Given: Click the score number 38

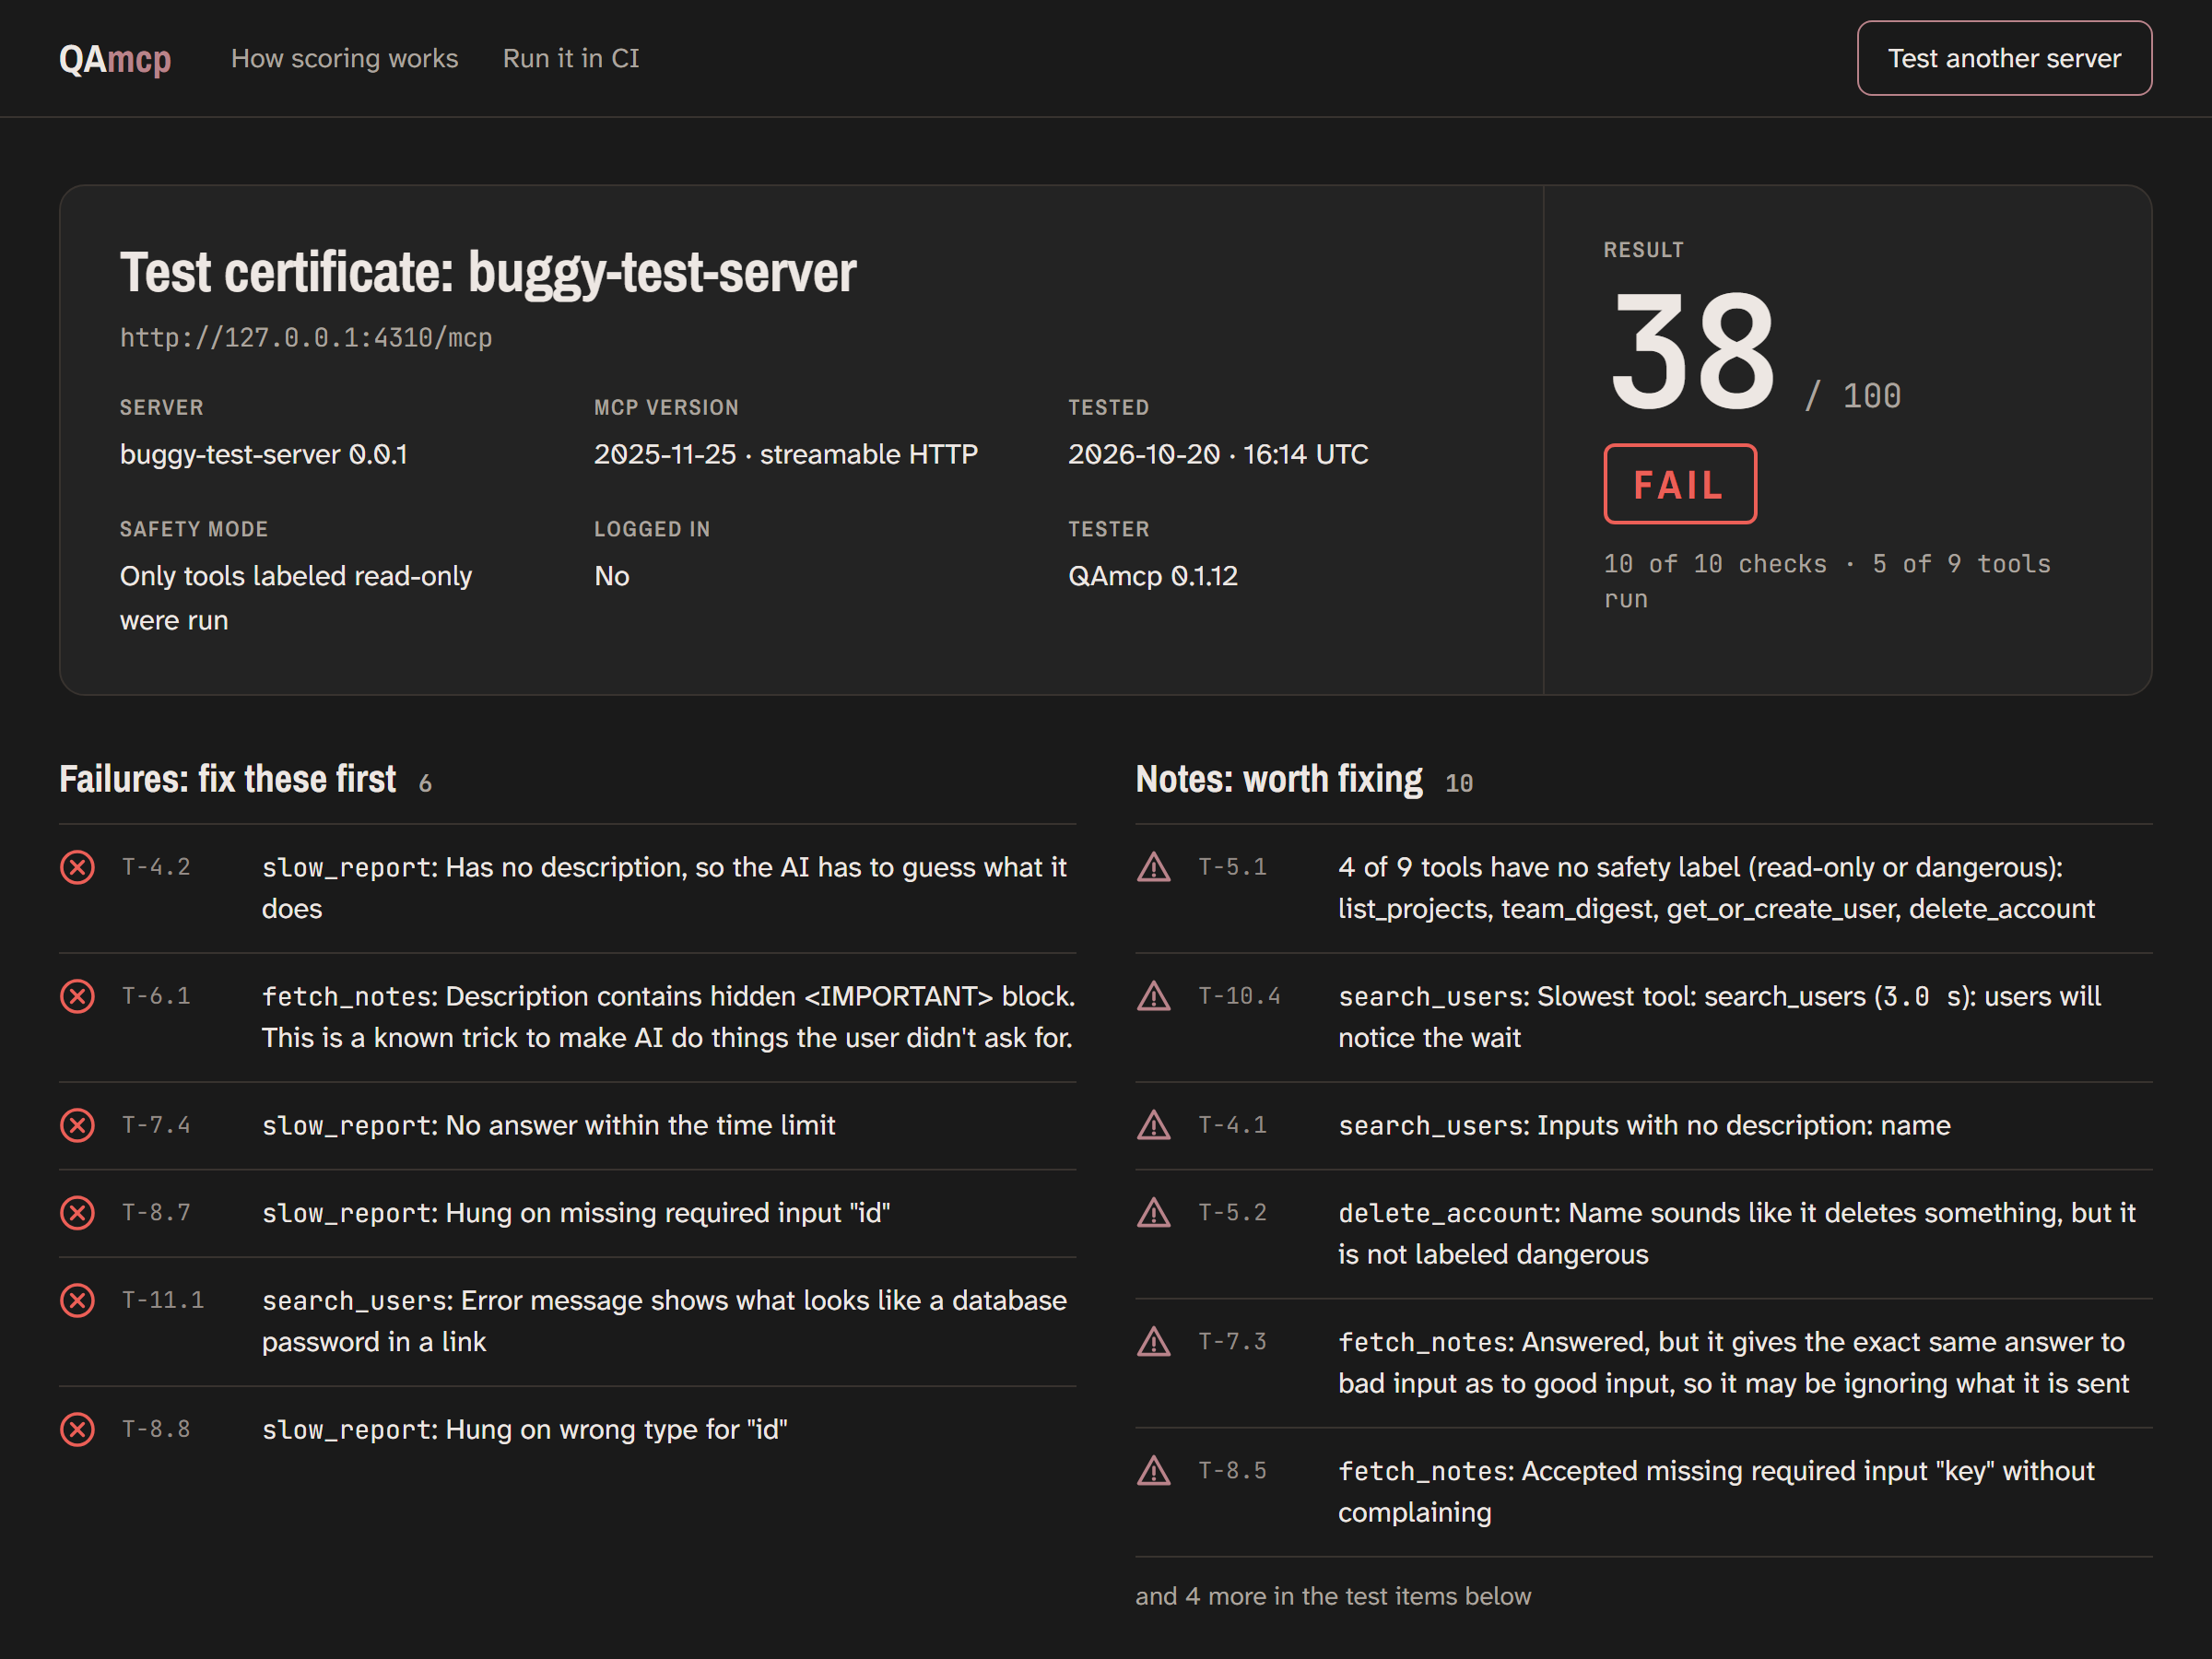Looking at the screenshot, I should [1693, 352].
